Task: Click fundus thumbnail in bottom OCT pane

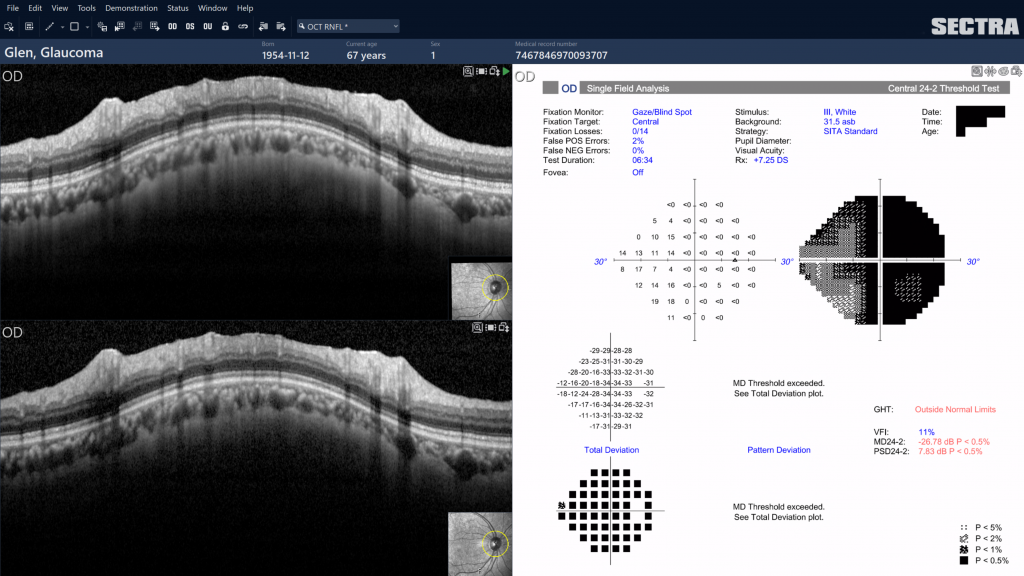Action: [480, 544]
